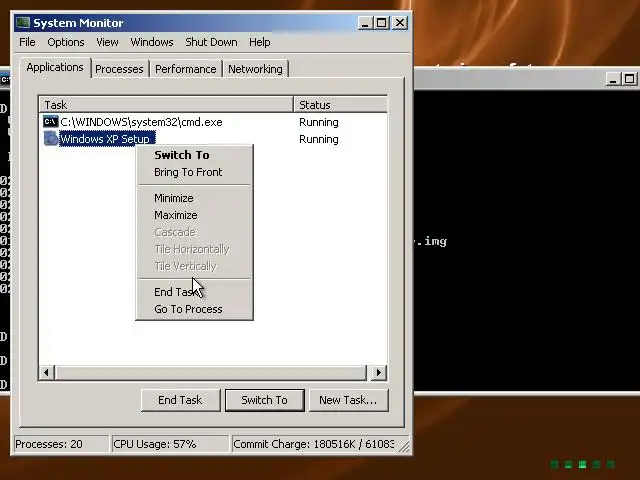Choose Go To Process in context menu
Viewport: 640px width, 480px height.
click(x=194, y=309)
